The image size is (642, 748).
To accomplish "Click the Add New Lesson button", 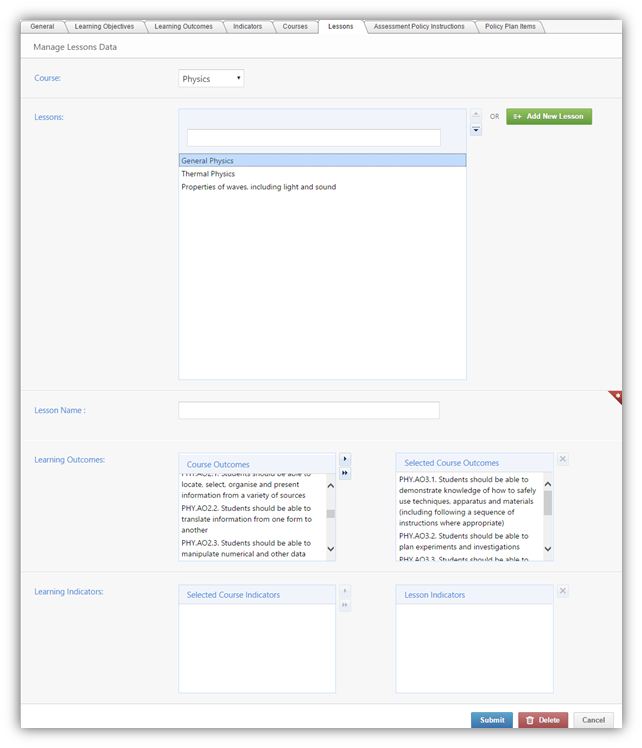I will point(549,116).
